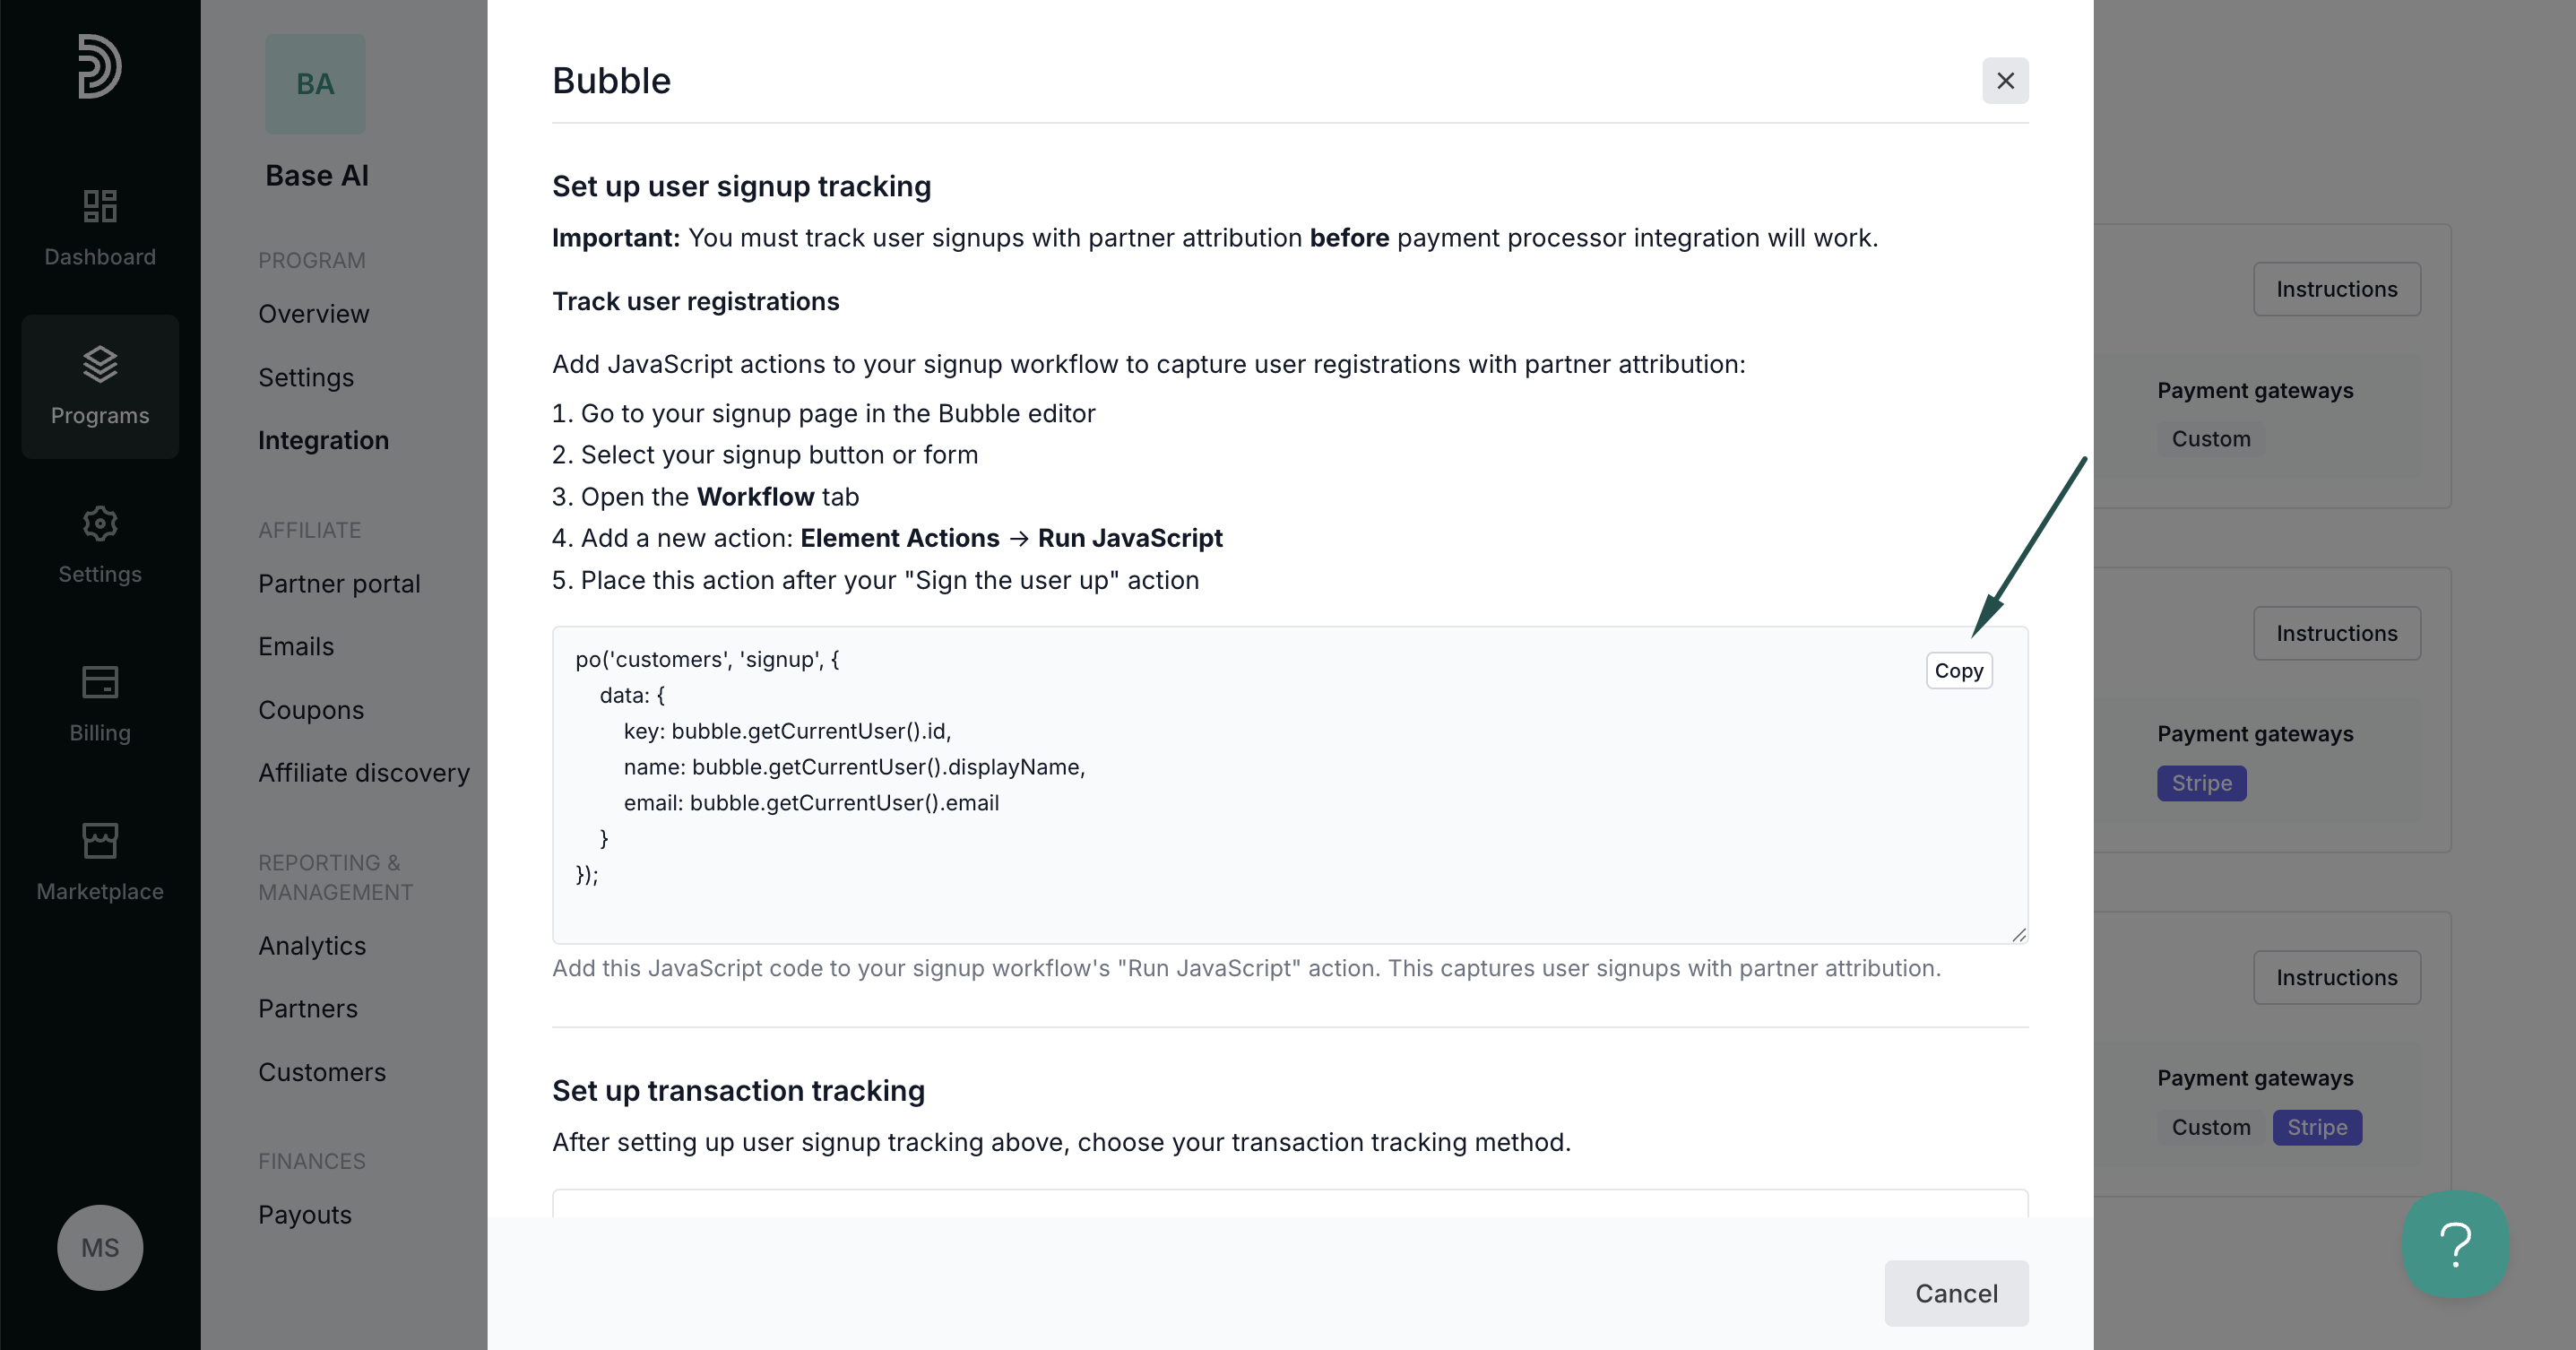2576x1350 pixels.
Task: Click inside the JavaScript code text area
Action: tap(1290, 785)
